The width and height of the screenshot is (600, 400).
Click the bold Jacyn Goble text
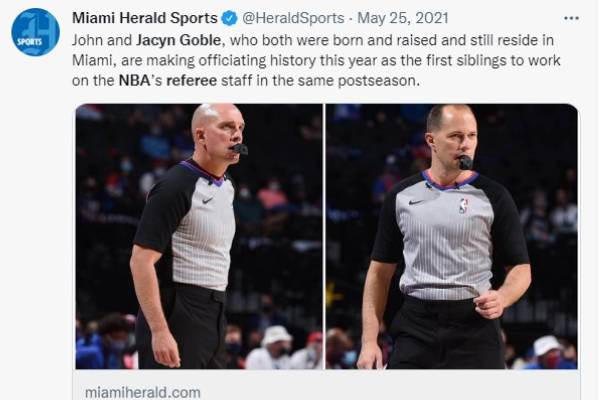point(178,40)
